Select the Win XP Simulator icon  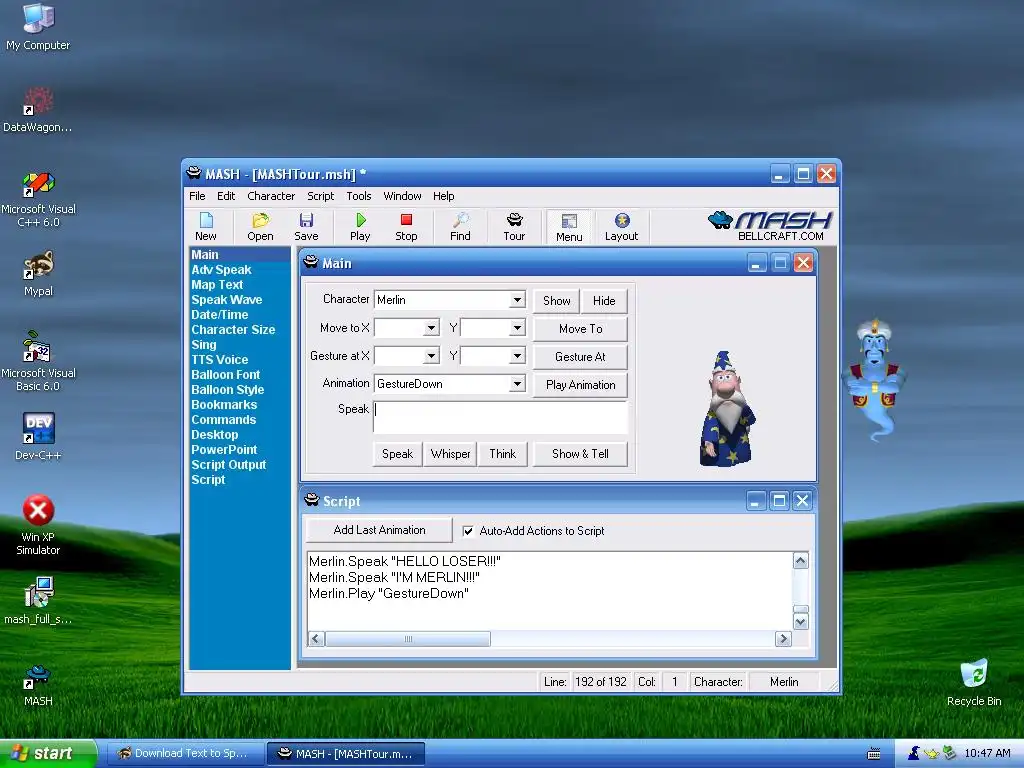point(38,525)
